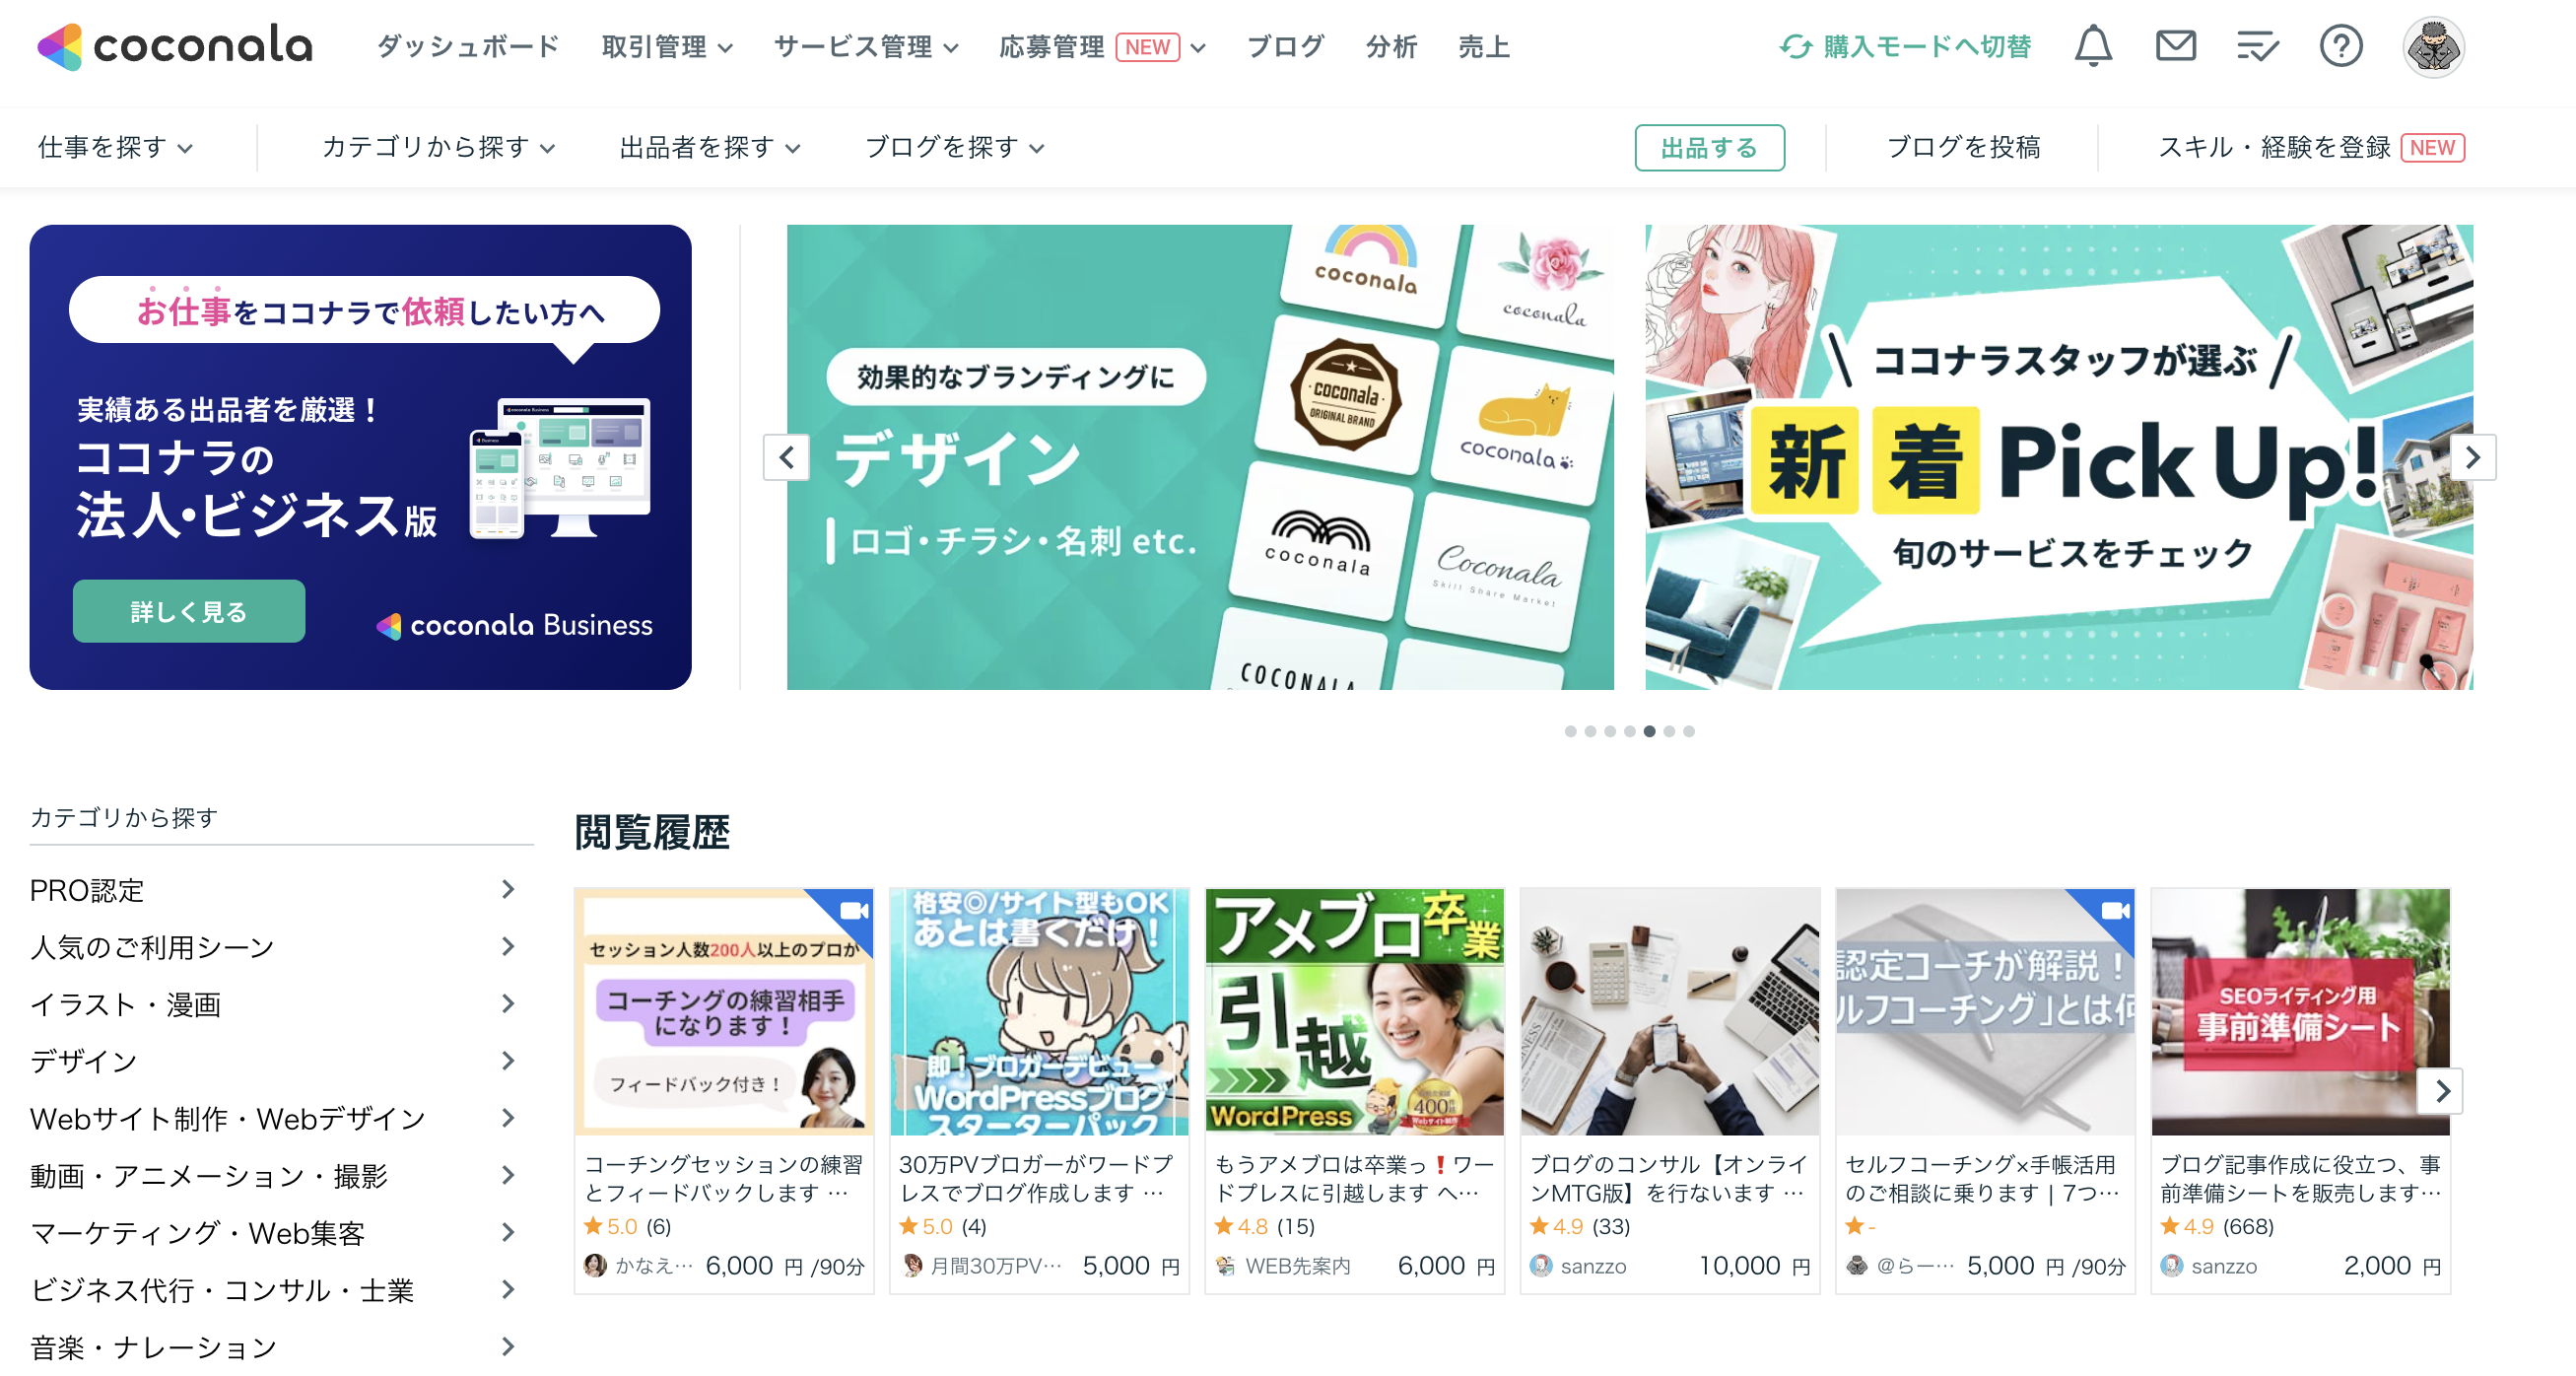
Task: Open the ダッシュボード menu item
Action: pyautogui.click(x=467, y=46)
